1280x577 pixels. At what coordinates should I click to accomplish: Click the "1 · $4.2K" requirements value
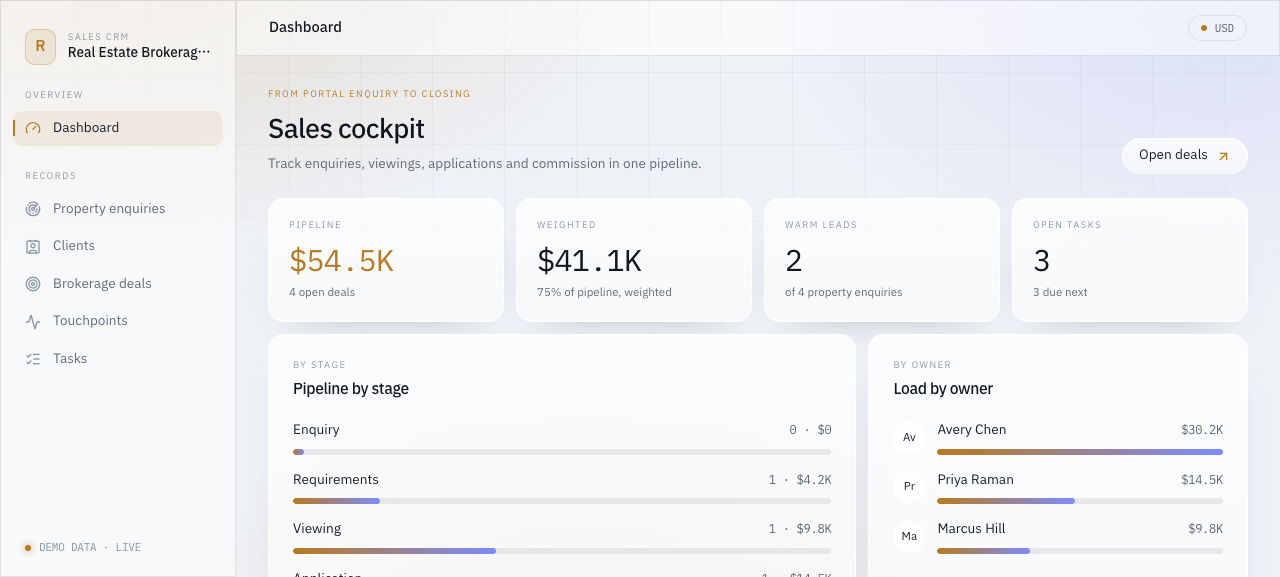(800, 480)
